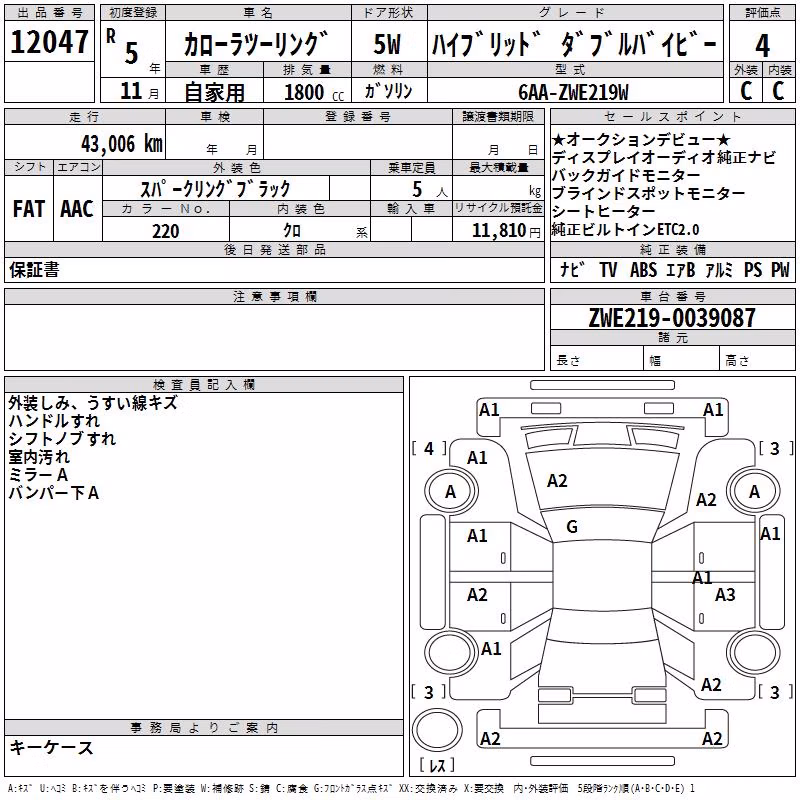This screenshot has height=800, width=800.
Task: Click the inspector note ハンドルすれ
Action: [x=54, y=421]
